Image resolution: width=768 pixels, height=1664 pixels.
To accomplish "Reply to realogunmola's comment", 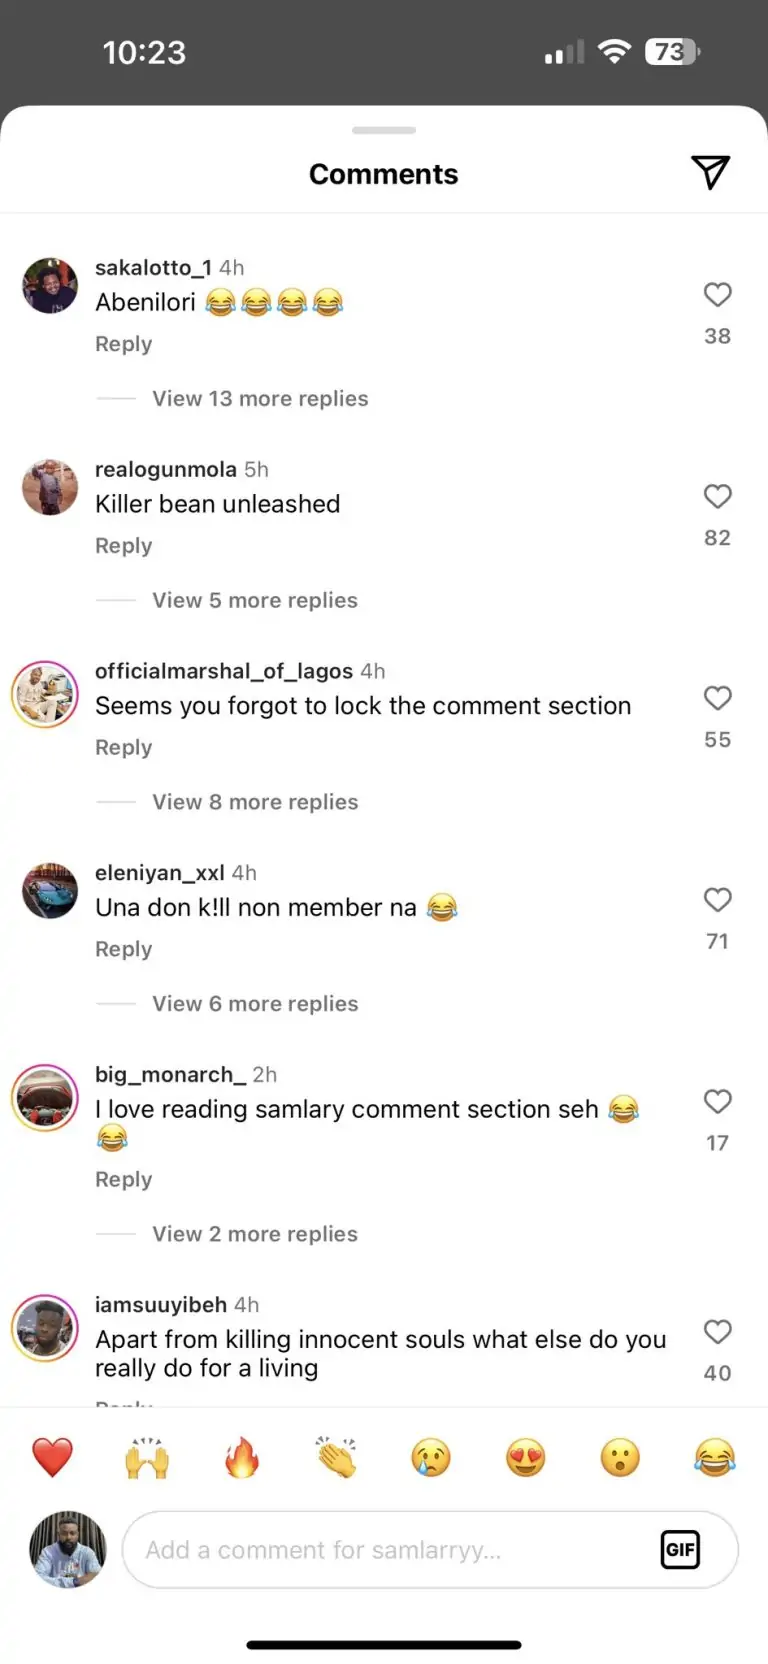I will click(124, 546).
